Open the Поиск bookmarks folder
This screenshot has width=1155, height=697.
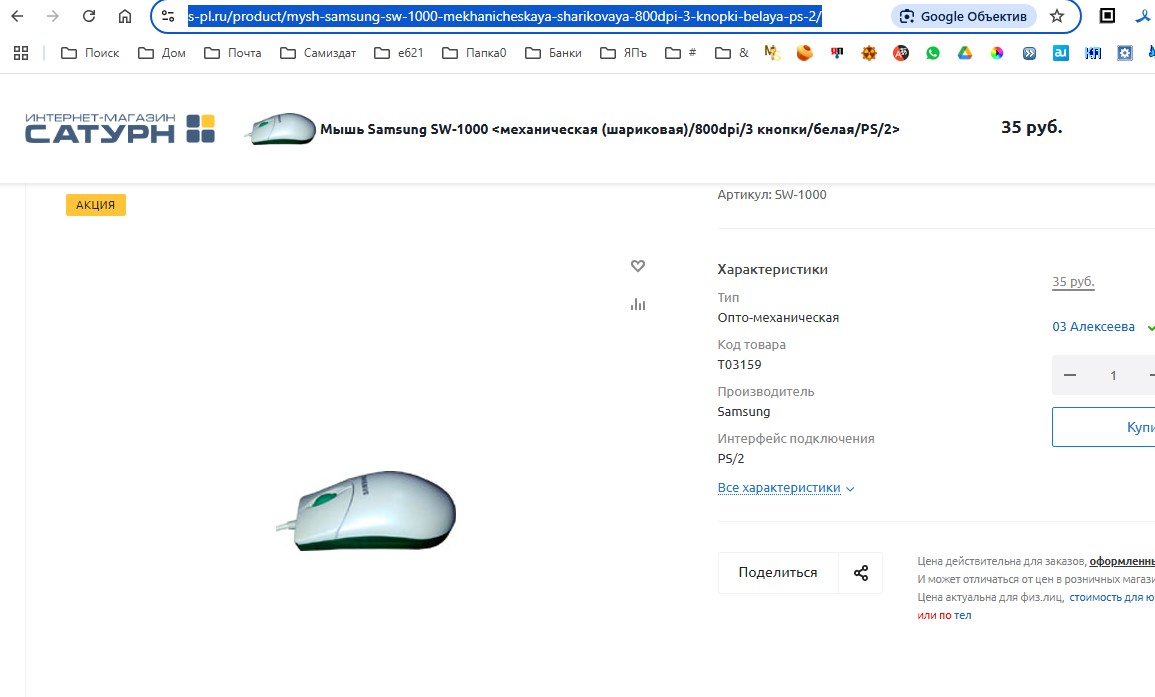(90, 52)
